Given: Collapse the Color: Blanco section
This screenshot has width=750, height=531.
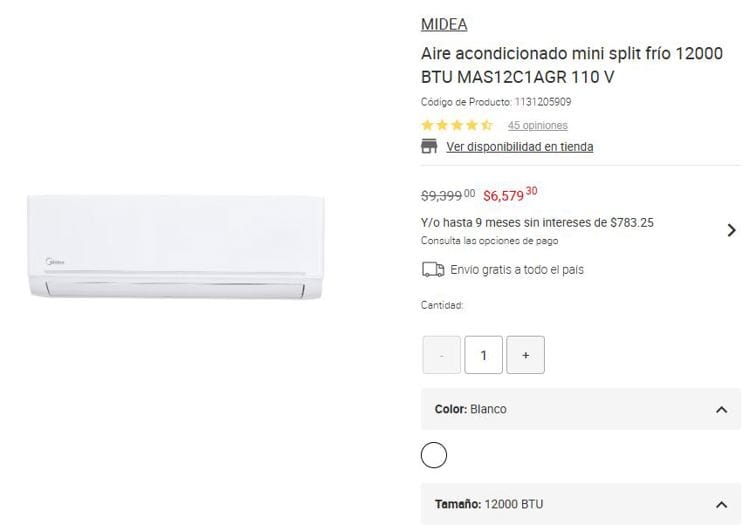Looking at the screenshot, I should 581,409.
